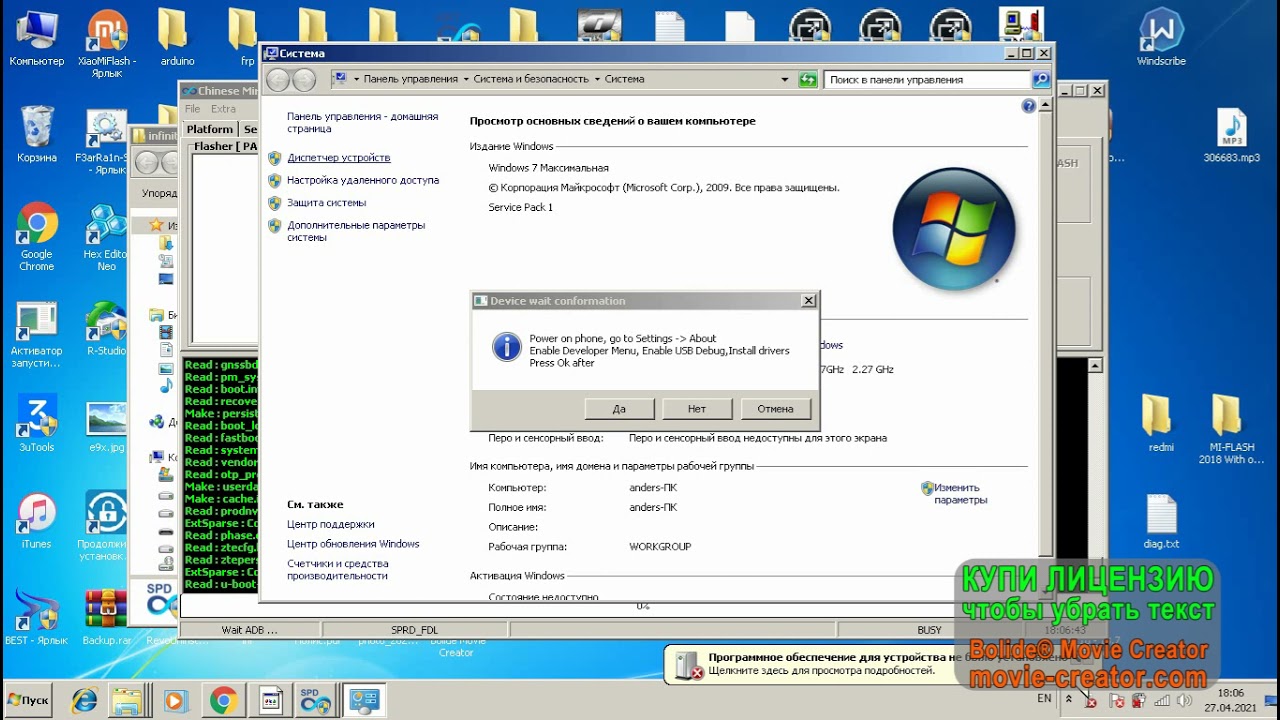The image size is (1280, 720).
Task: Open Google Chrome from taskbar
Action: pos(223,701)
